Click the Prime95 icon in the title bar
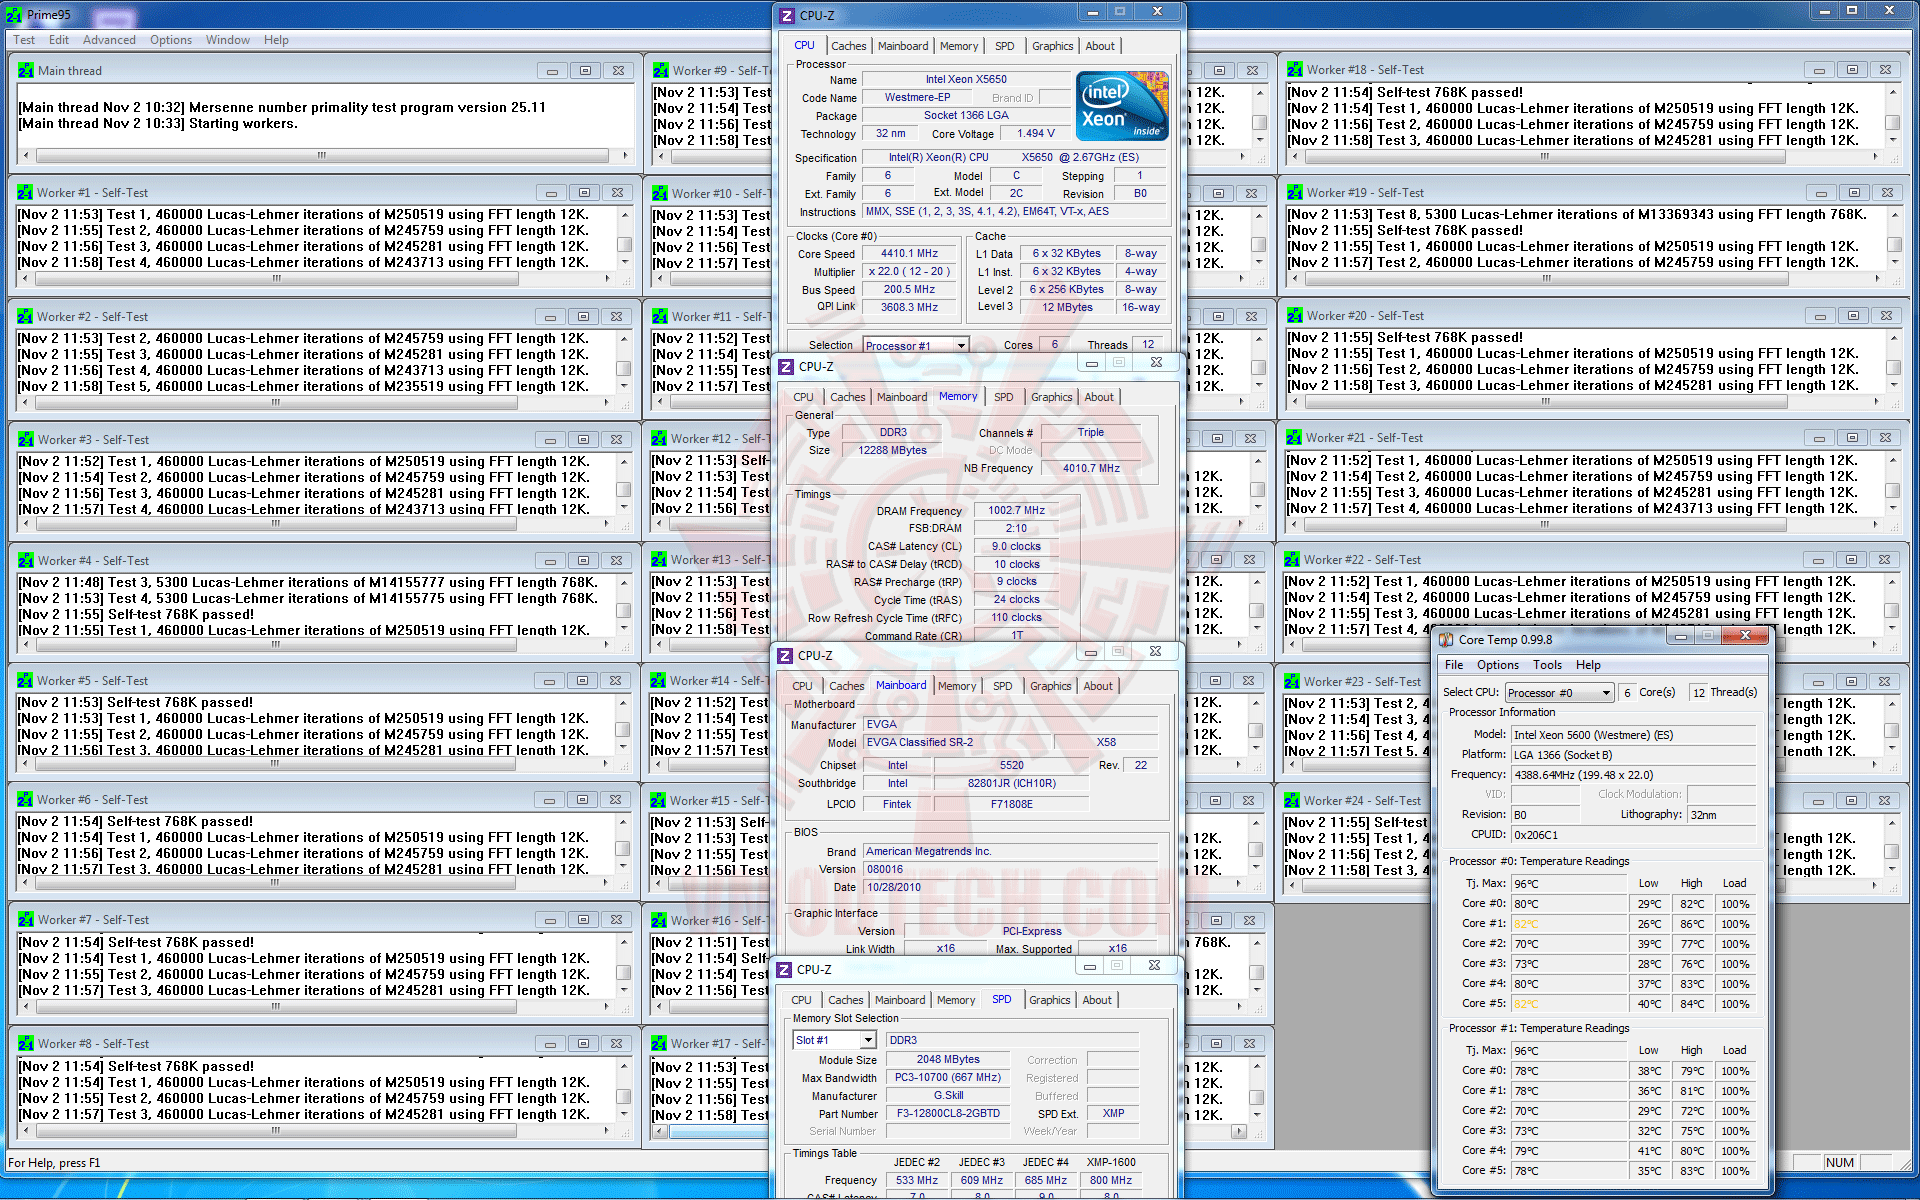 click(x=14, y=14)
